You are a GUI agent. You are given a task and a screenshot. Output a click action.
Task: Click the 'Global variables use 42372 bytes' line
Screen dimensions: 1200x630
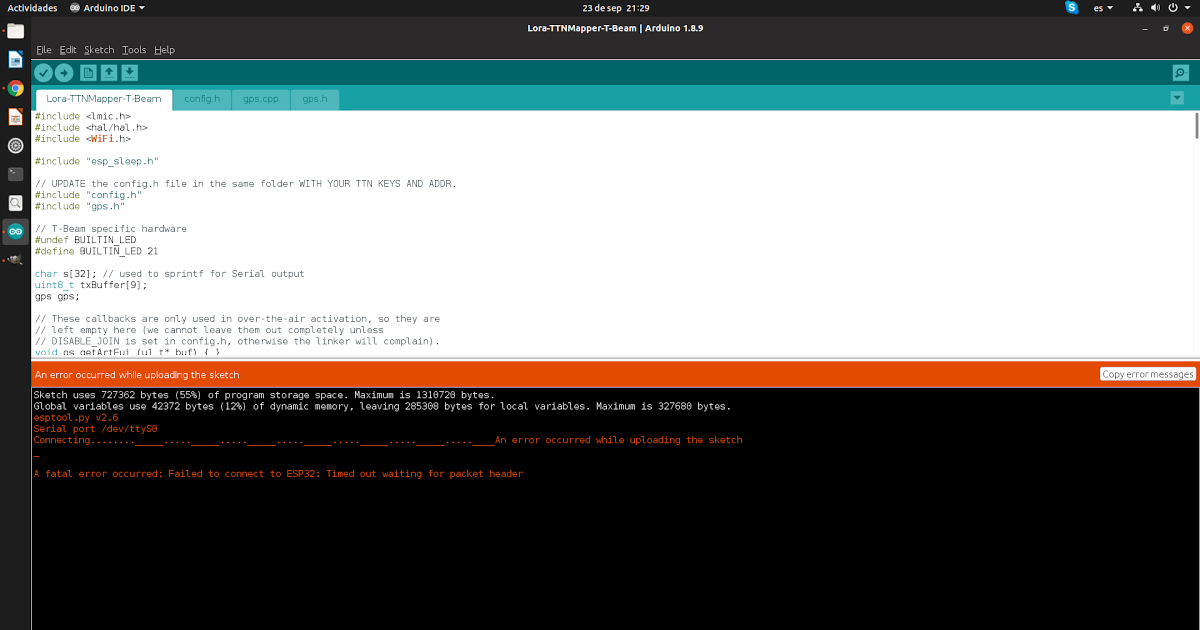pos(382,407)
